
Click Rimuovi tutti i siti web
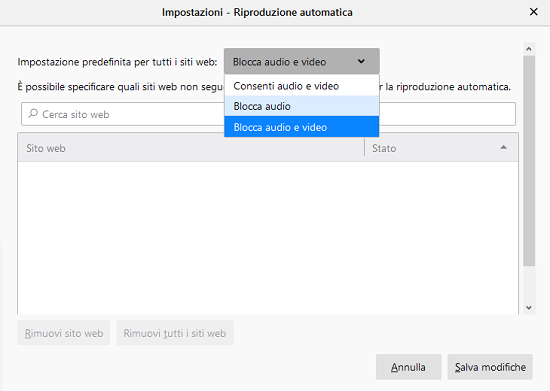pos(175,333)
